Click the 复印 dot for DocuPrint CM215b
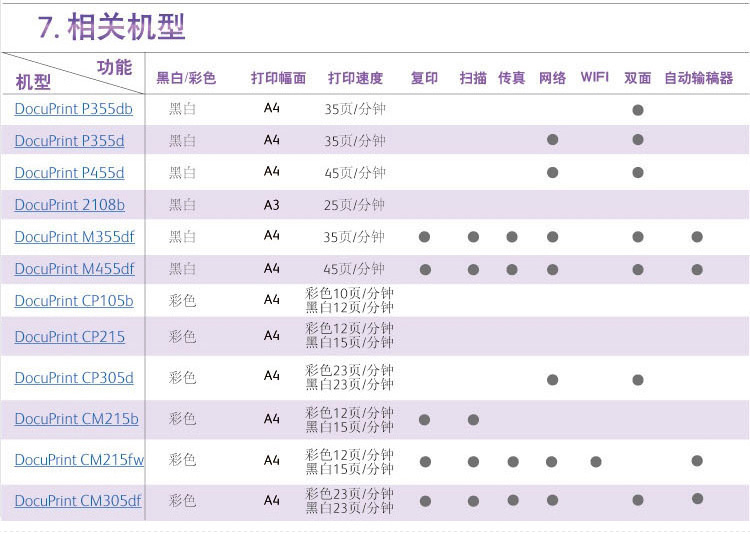 (424, 420)
